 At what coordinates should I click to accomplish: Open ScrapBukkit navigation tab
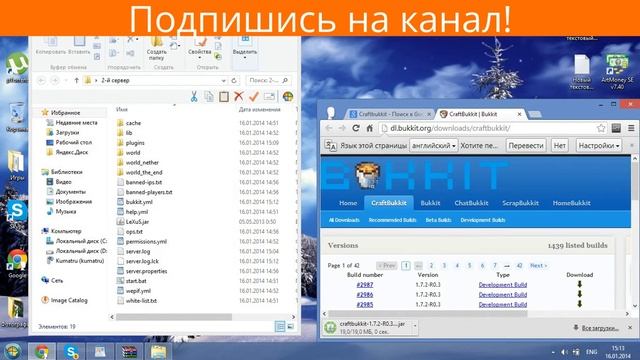(520, 203)
